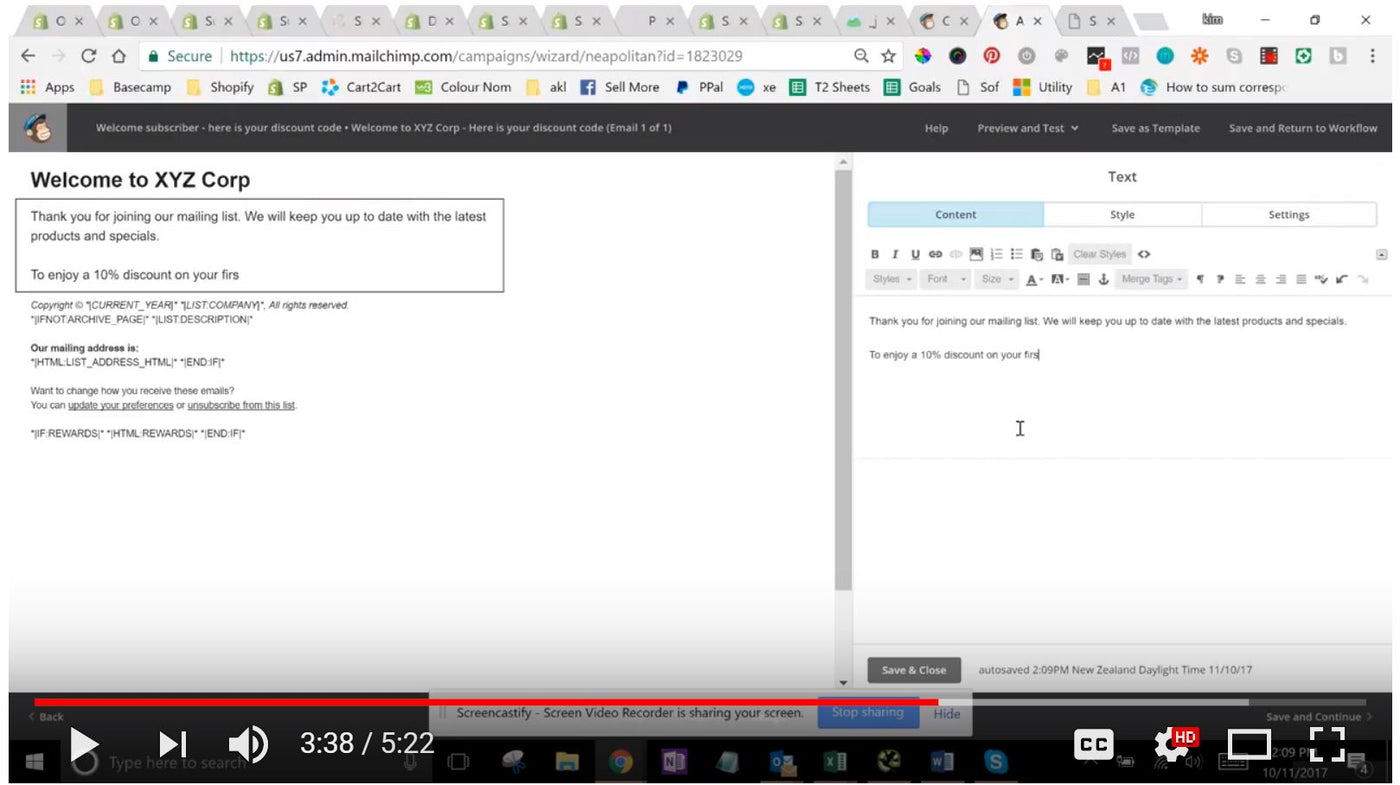Show paragraph marks with the pilcrow icon
This screenshot has height=785, width=1400.
pyautogui.click(x=1201, y=279)
